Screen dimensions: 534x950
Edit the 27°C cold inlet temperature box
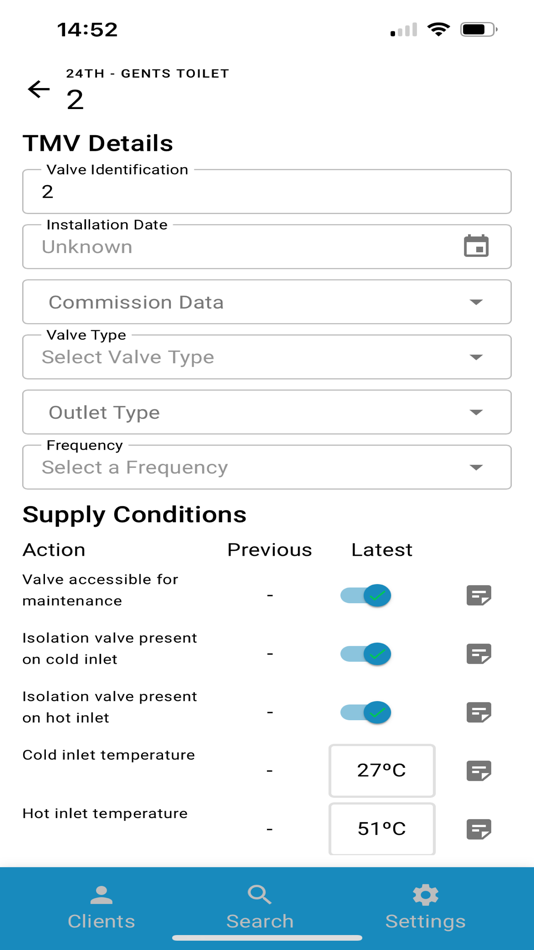coord(382,771)
